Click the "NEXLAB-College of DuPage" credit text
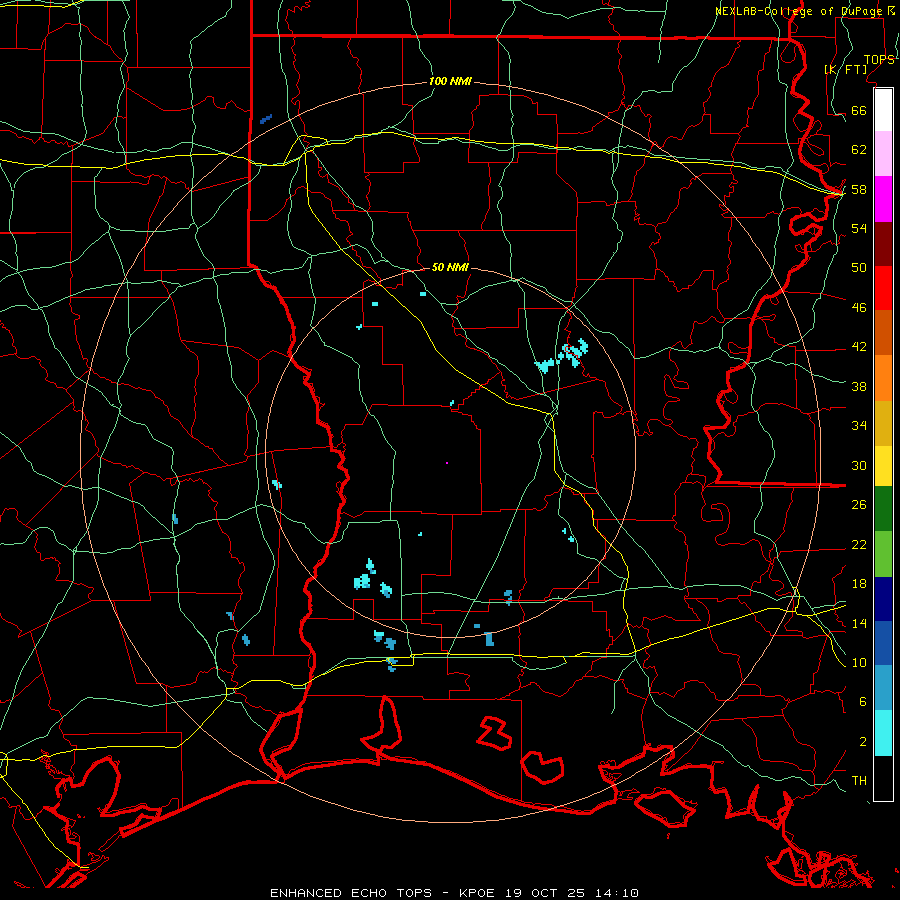 click(x=801, y=11)
